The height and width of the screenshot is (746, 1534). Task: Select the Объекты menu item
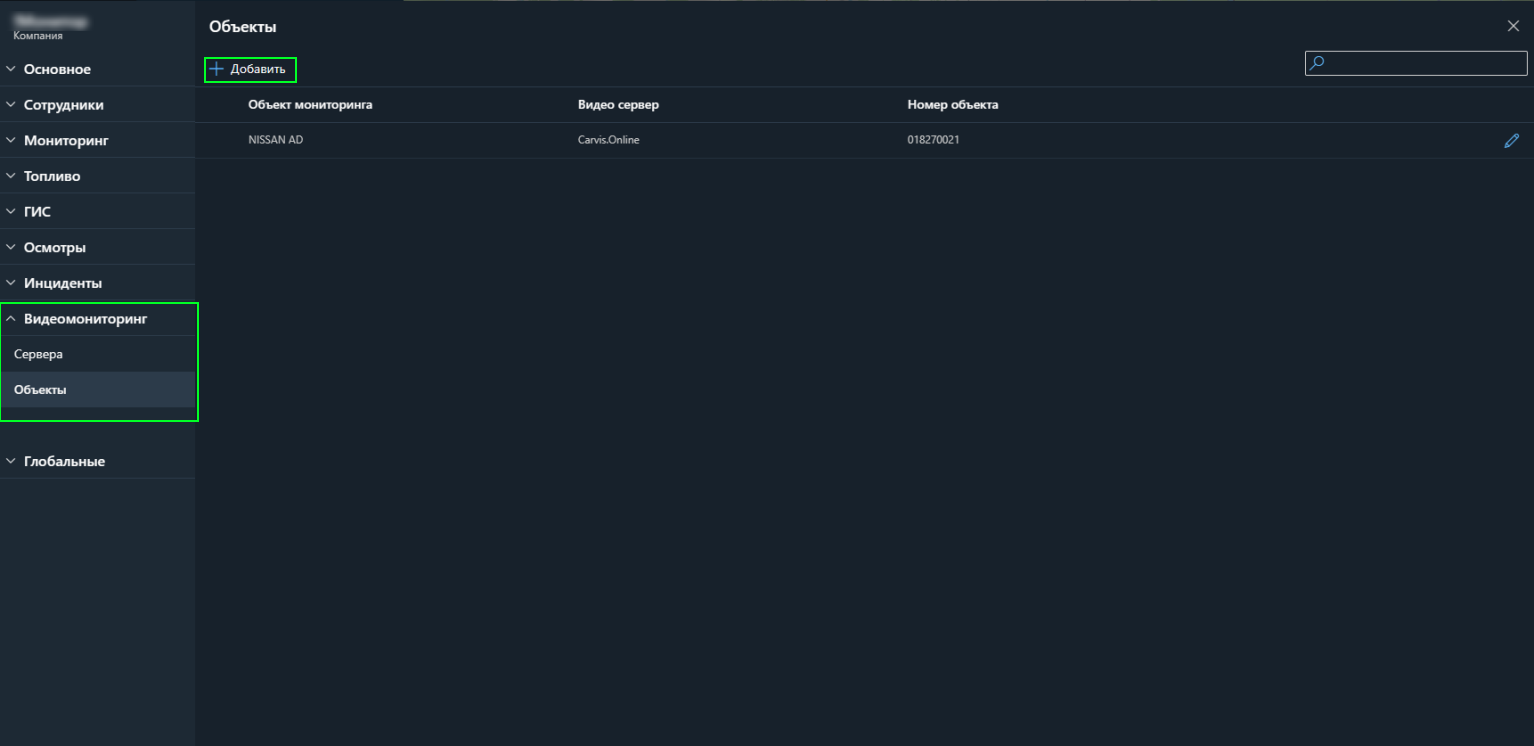(x=41, y=390)
